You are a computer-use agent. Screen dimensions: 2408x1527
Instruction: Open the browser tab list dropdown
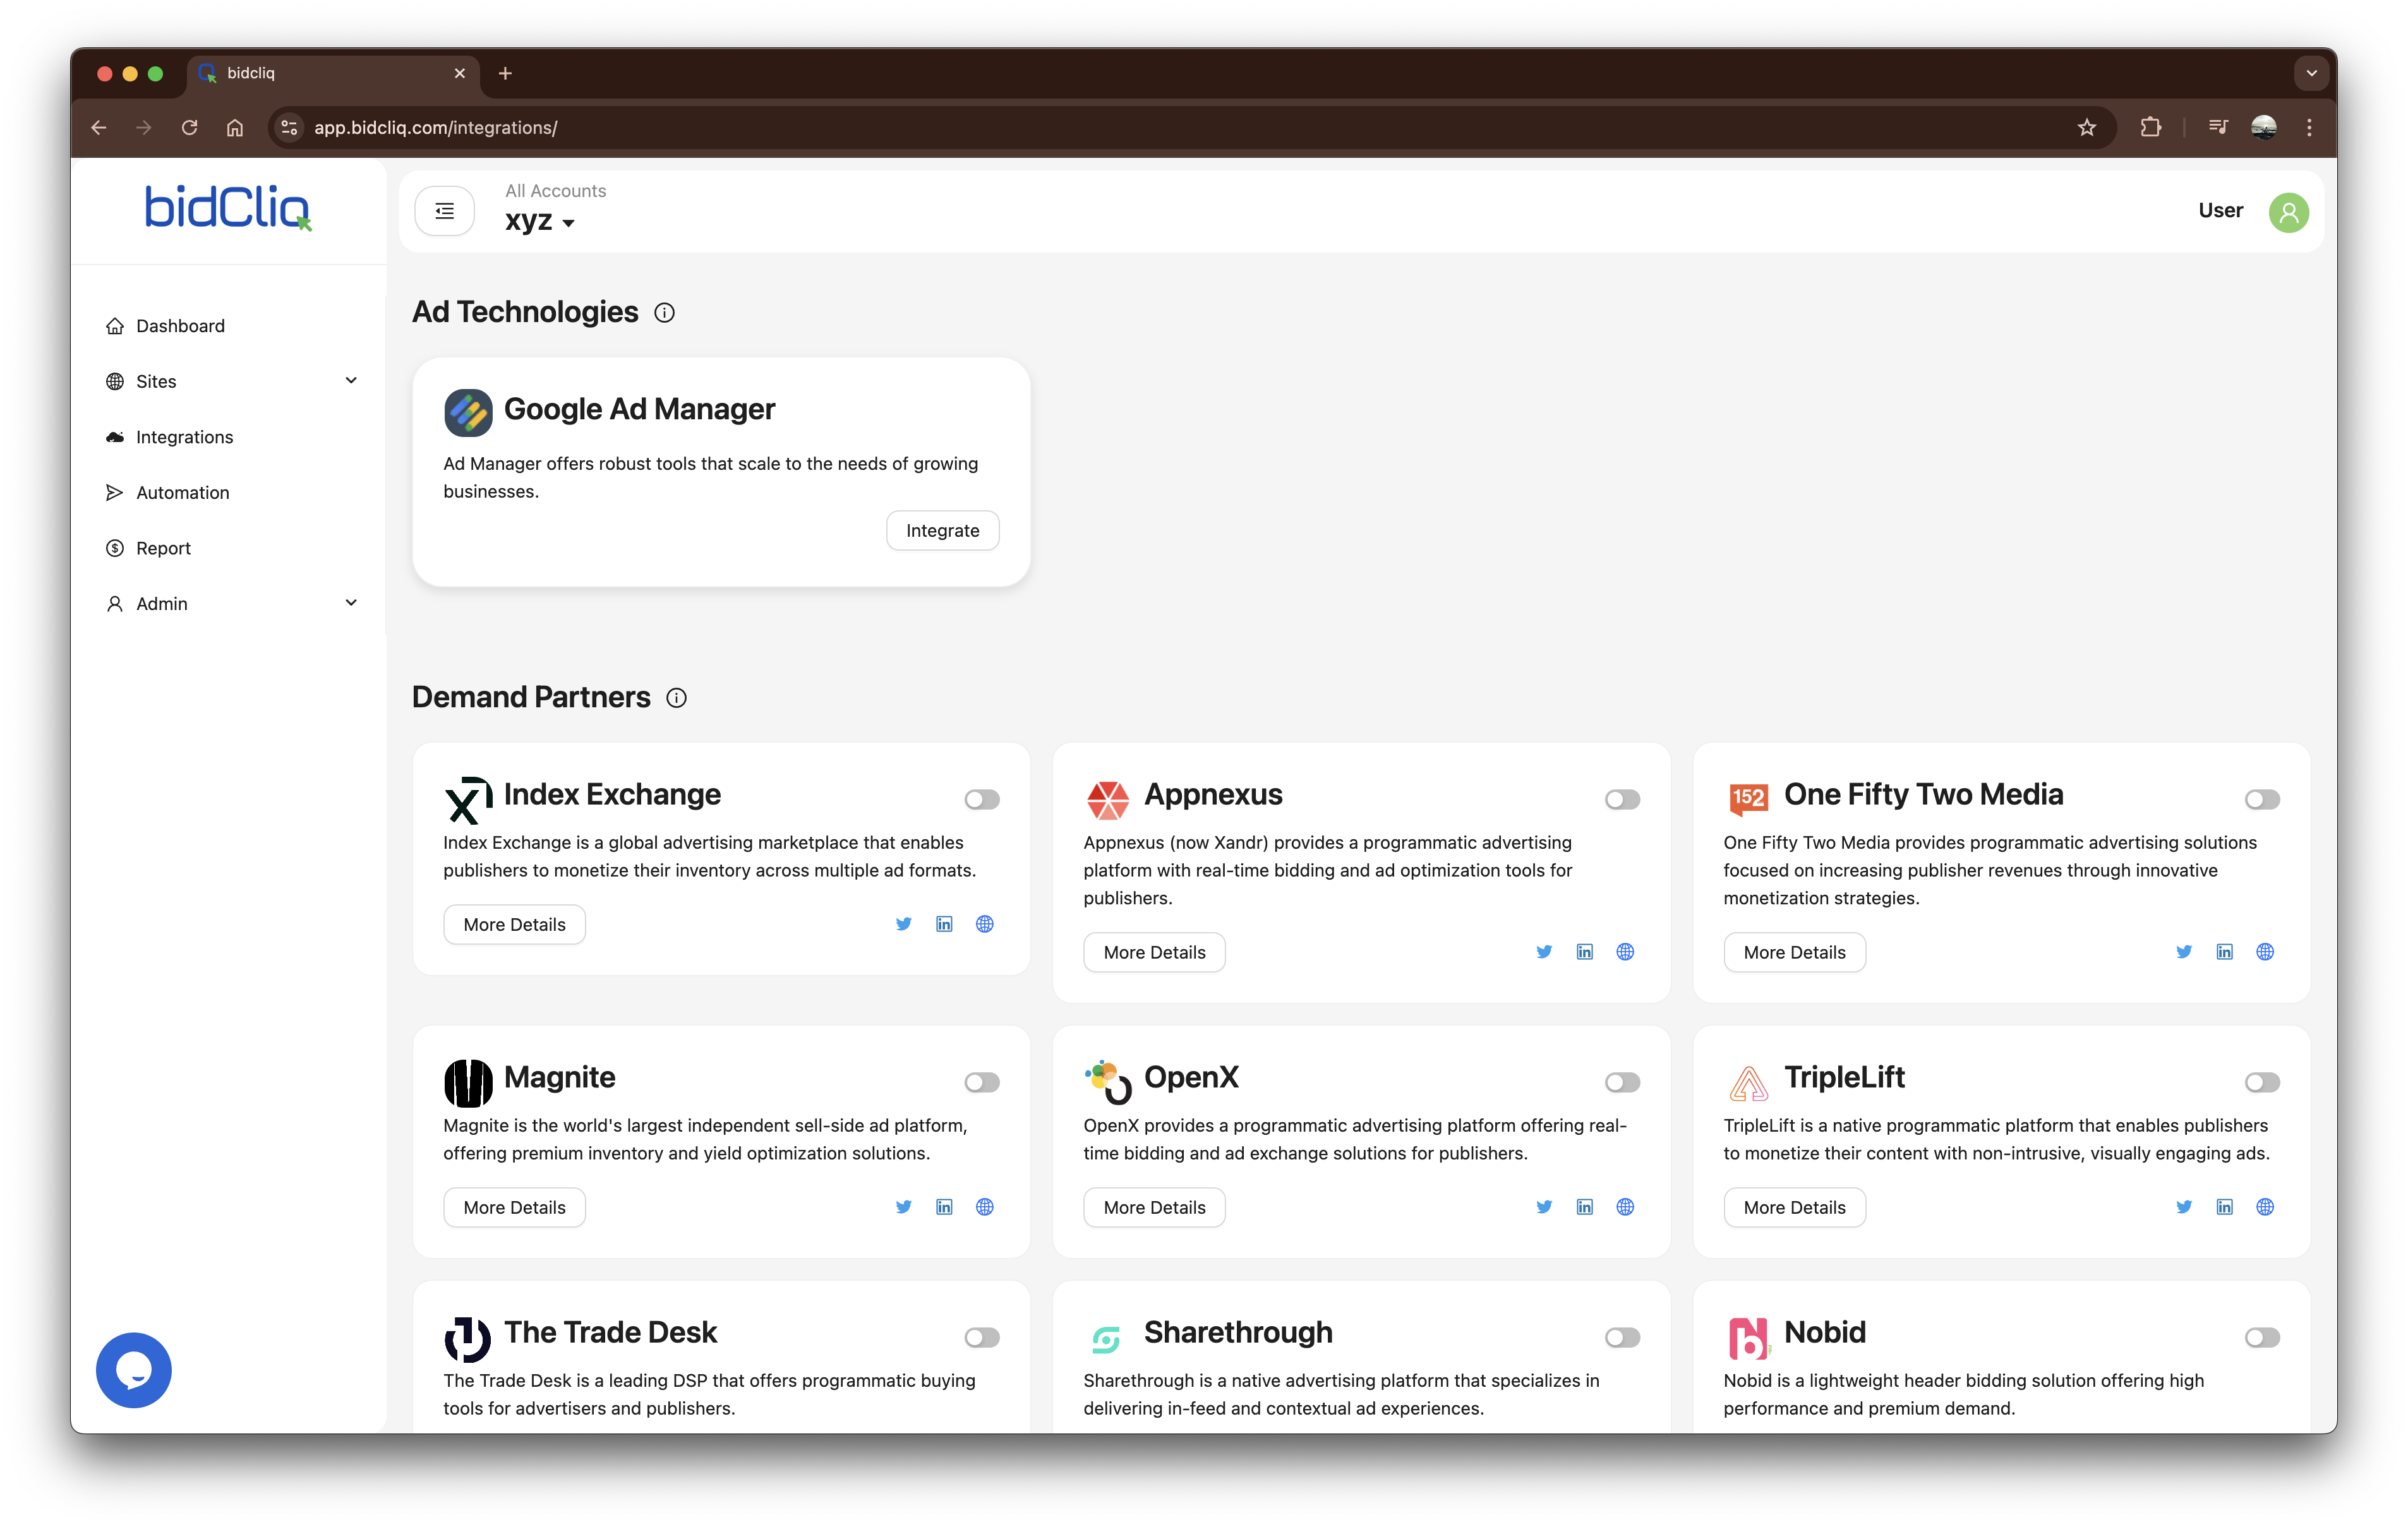click(x=2311, y=73)
